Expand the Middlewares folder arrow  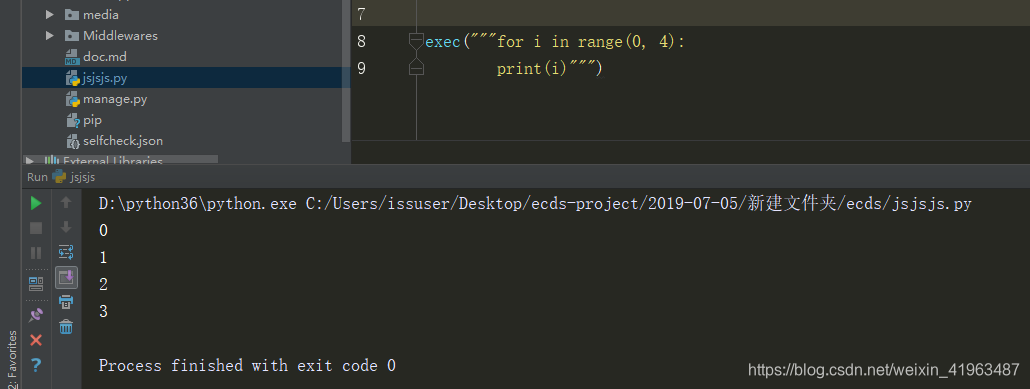tap(50, 35)
